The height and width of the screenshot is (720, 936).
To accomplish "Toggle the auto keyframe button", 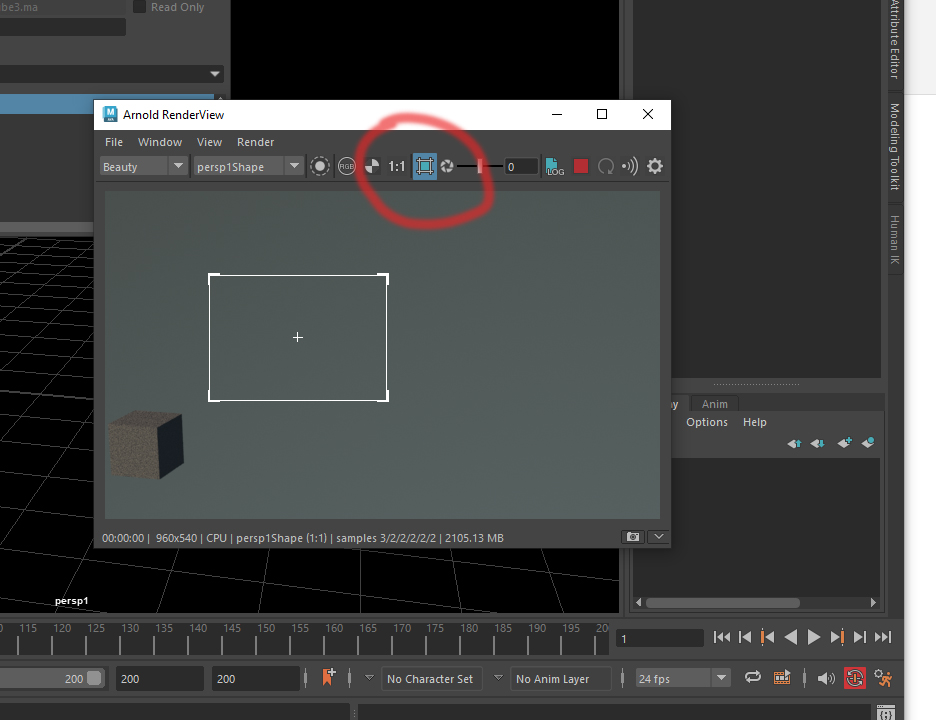I will point(855,678).
